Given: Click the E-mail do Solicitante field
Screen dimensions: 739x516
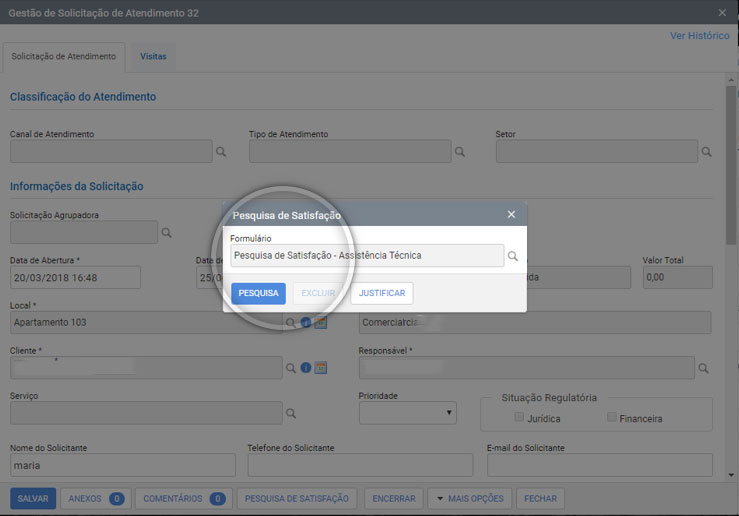Looking at the screenshot, I should 599,466.
